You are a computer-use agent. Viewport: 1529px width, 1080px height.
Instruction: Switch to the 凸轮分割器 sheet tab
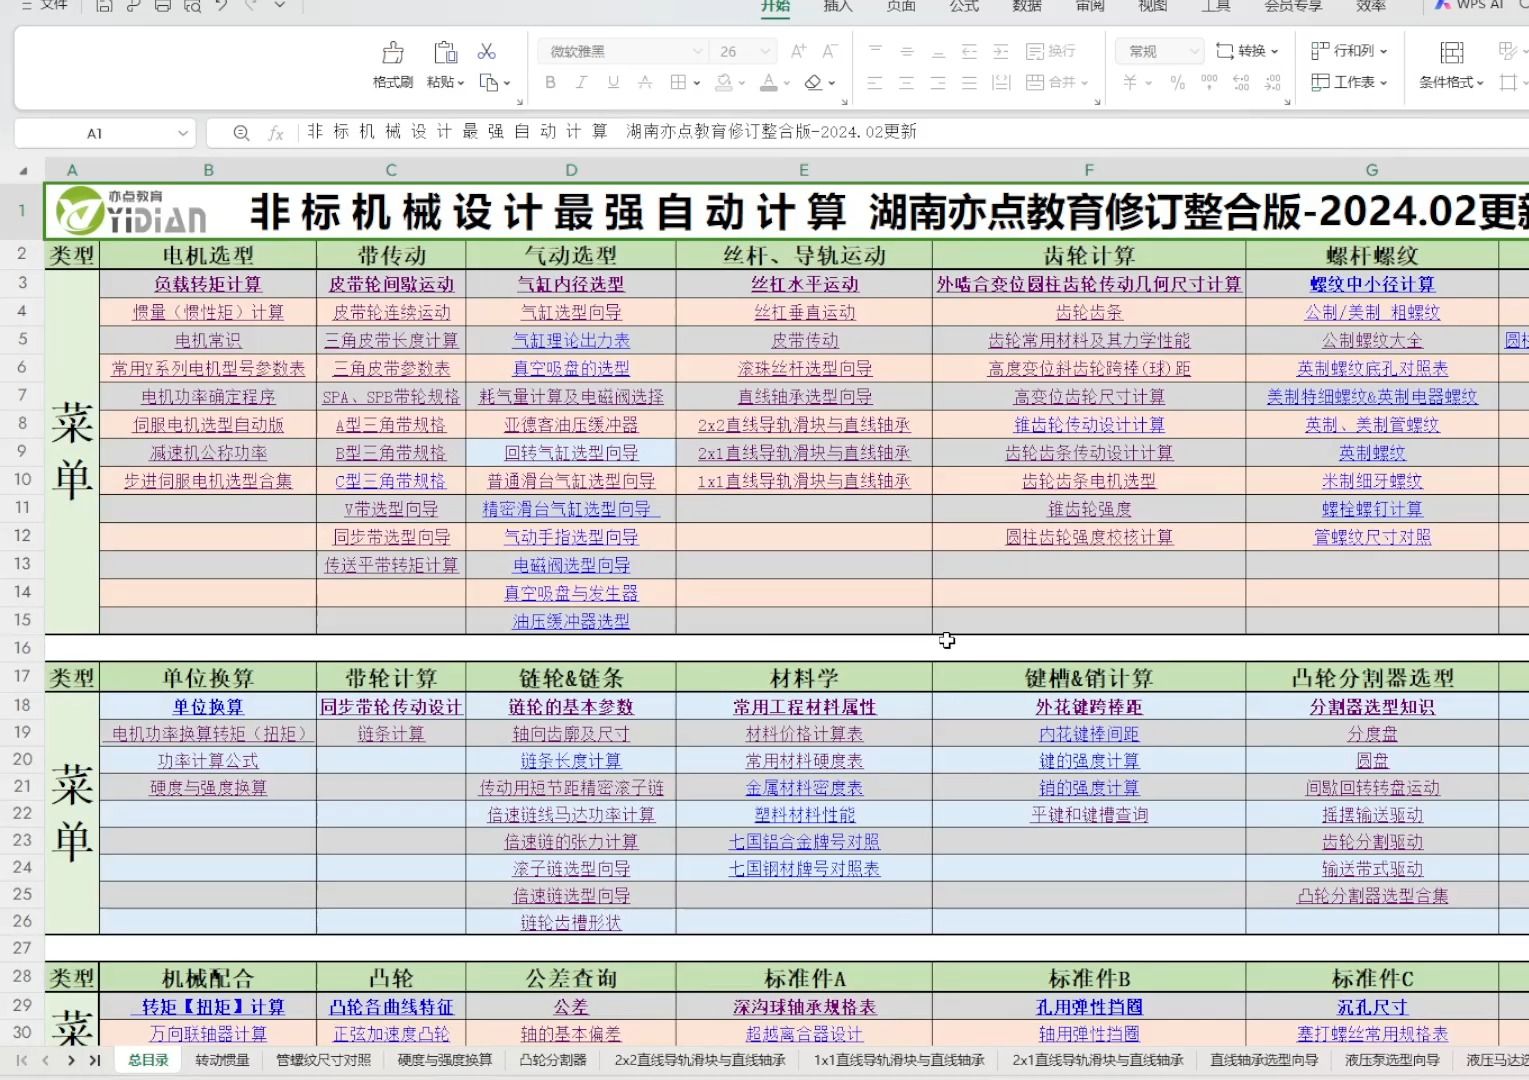553,1060
